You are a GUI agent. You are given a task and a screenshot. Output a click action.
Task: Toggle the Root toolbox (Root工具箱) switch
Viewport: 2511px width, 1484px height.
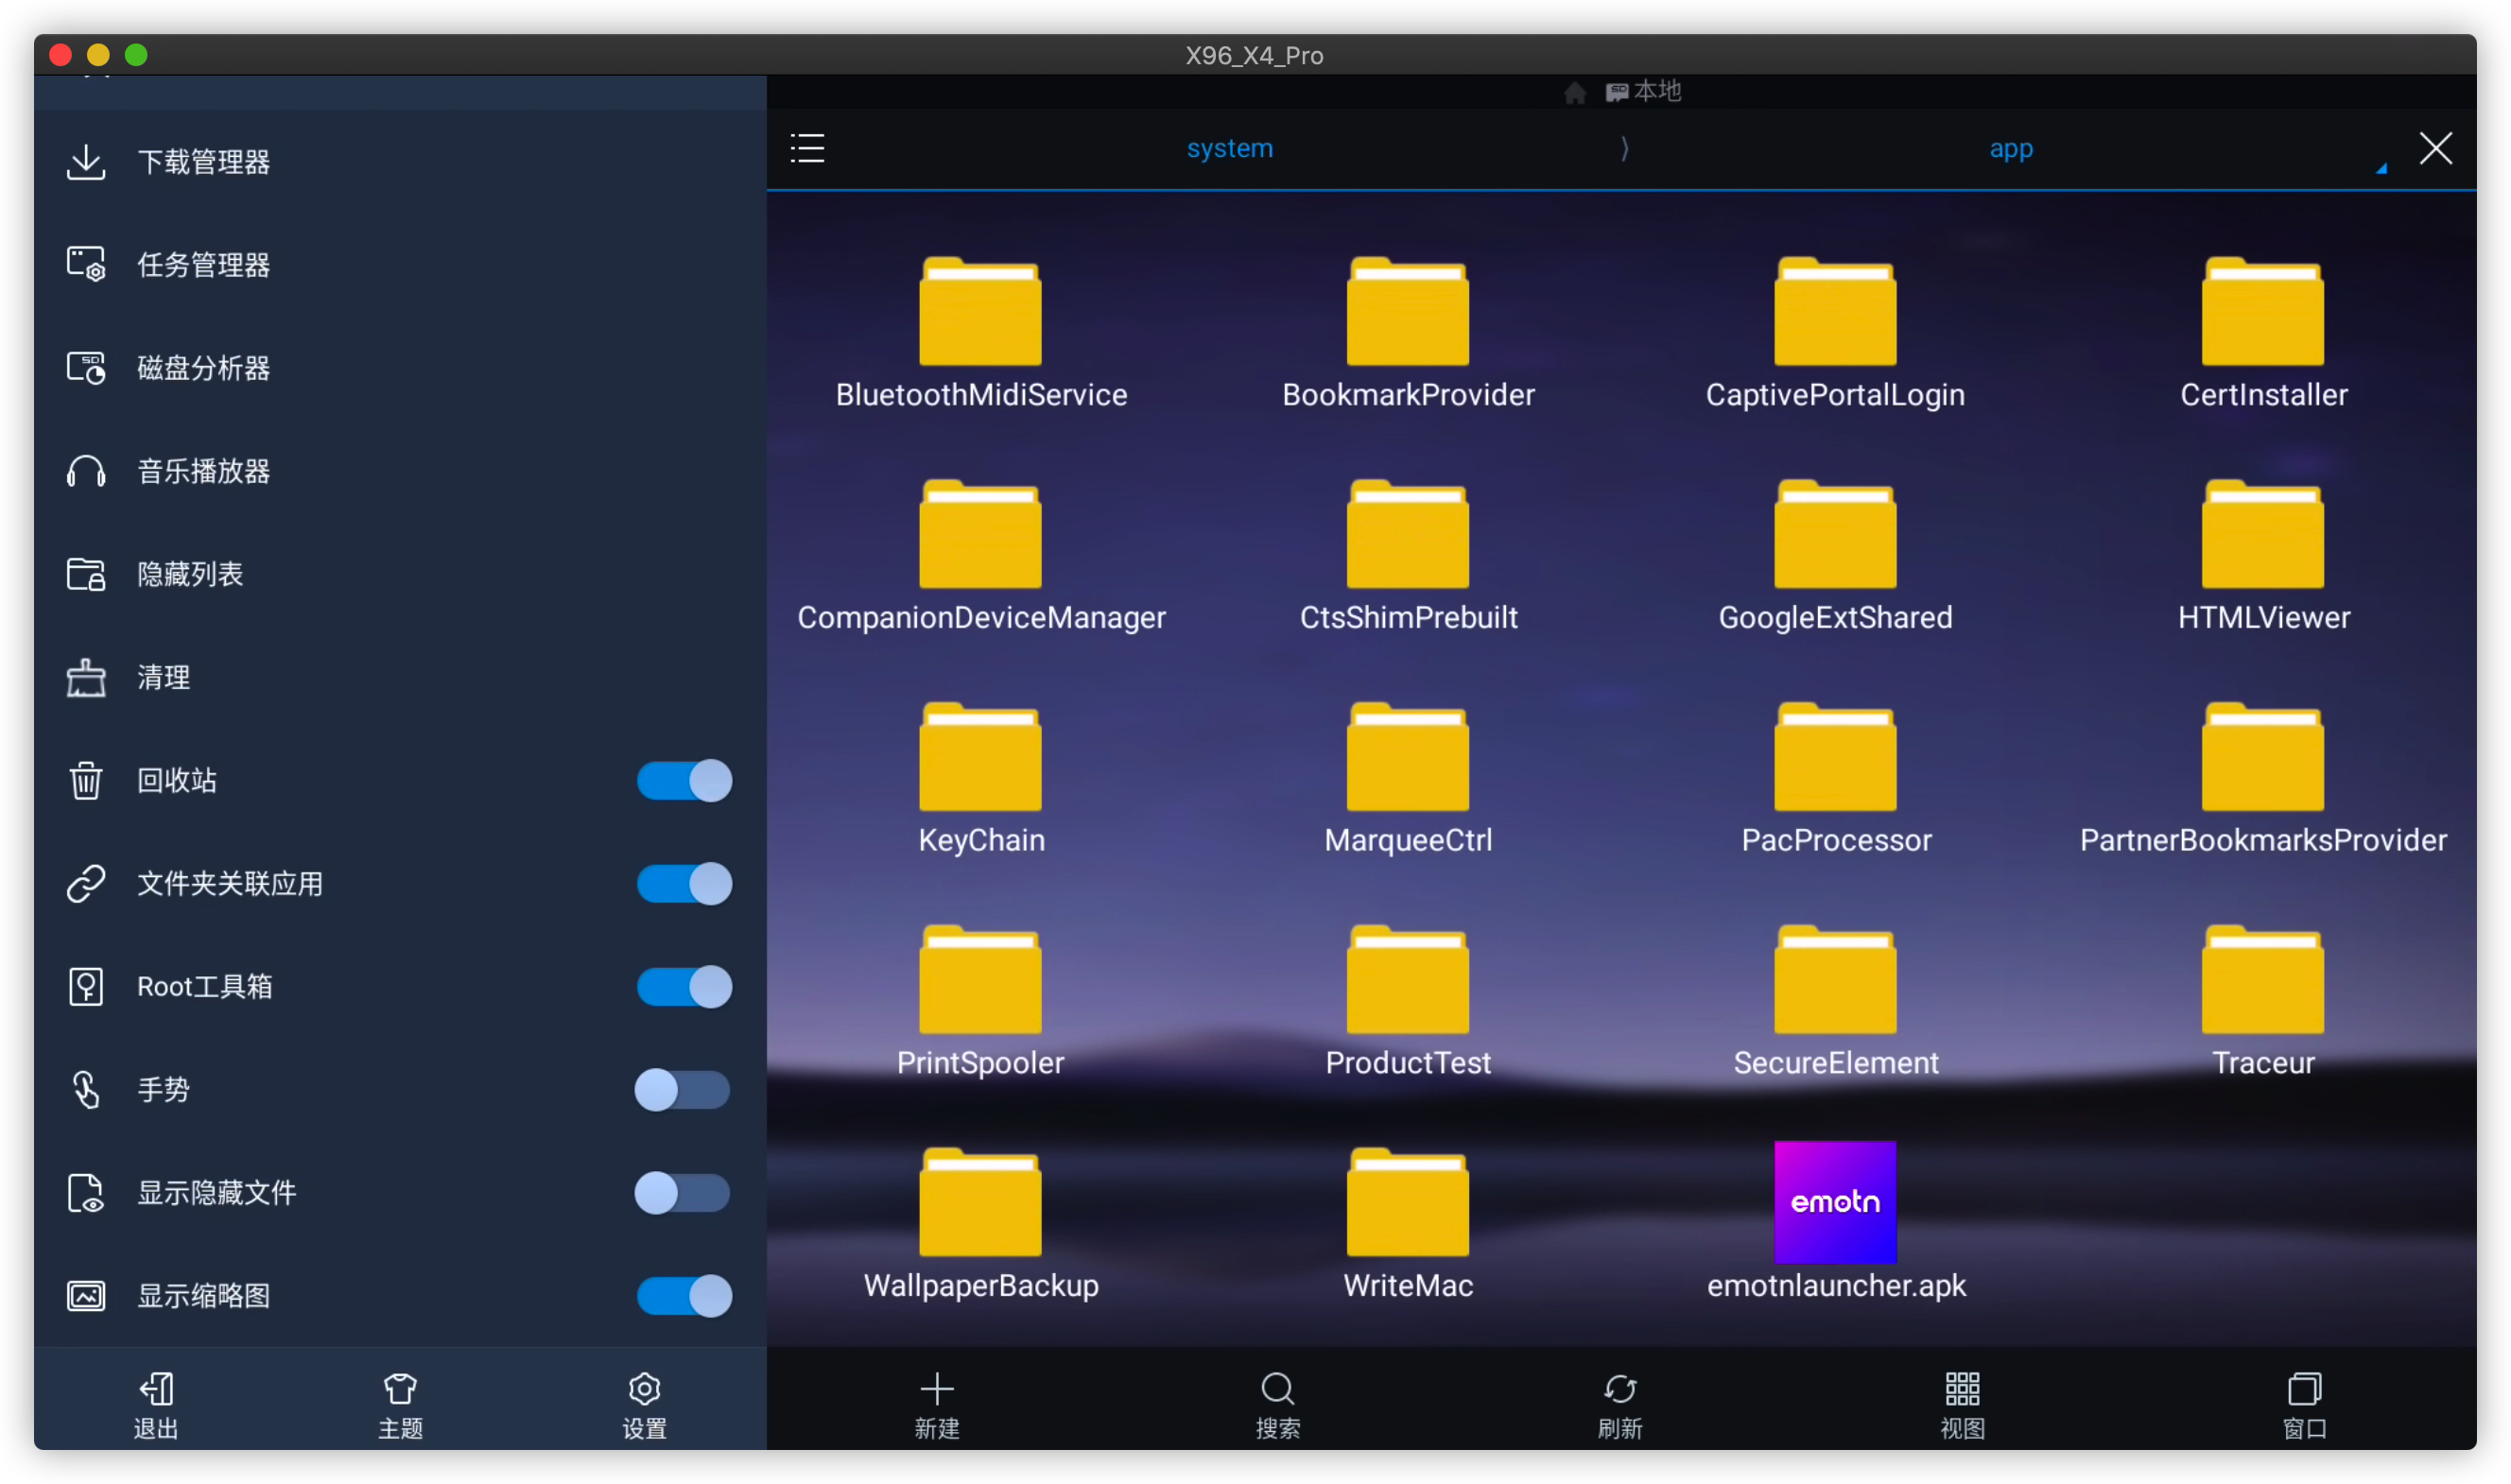685,986
